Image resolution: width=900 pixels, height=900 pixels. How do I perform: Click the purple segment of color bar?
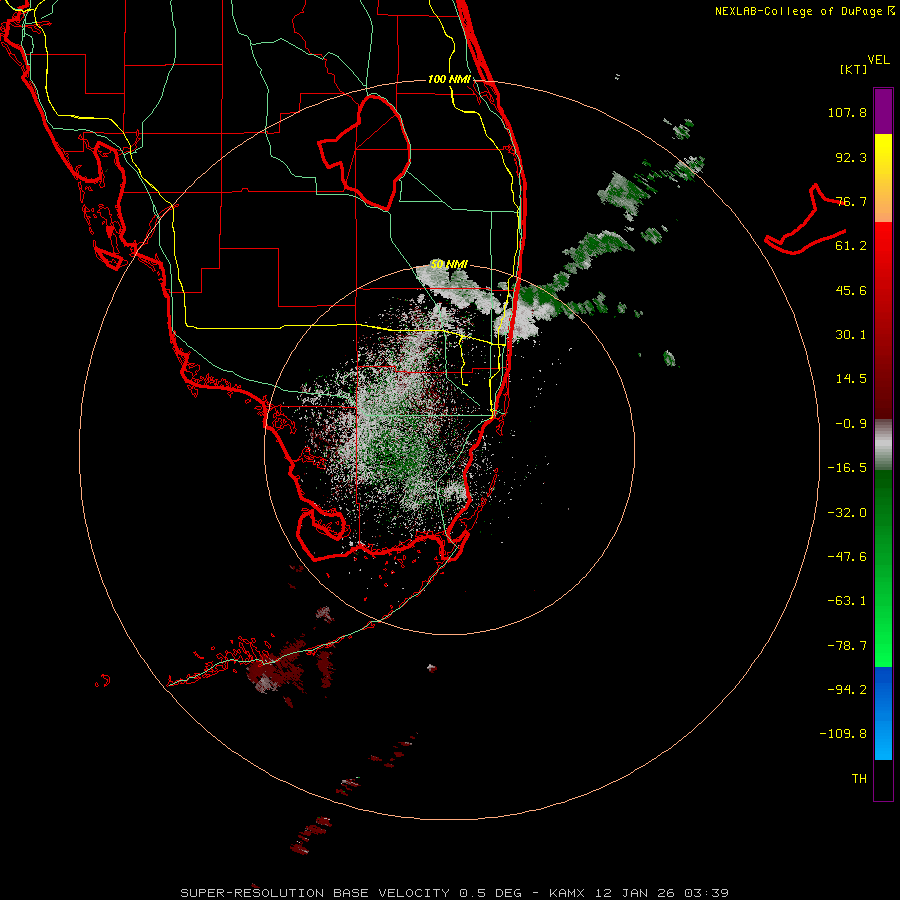click(x=883, y=111)
